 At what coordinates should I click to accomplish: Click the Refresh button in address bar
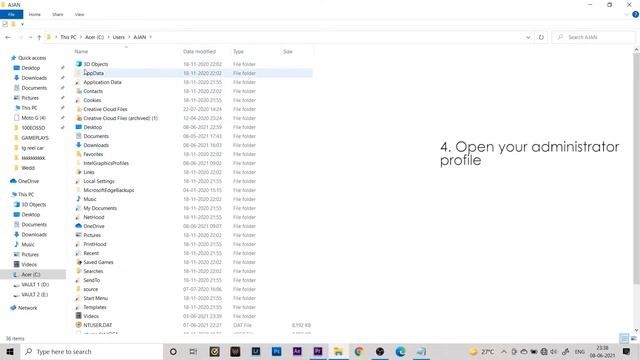541,37
